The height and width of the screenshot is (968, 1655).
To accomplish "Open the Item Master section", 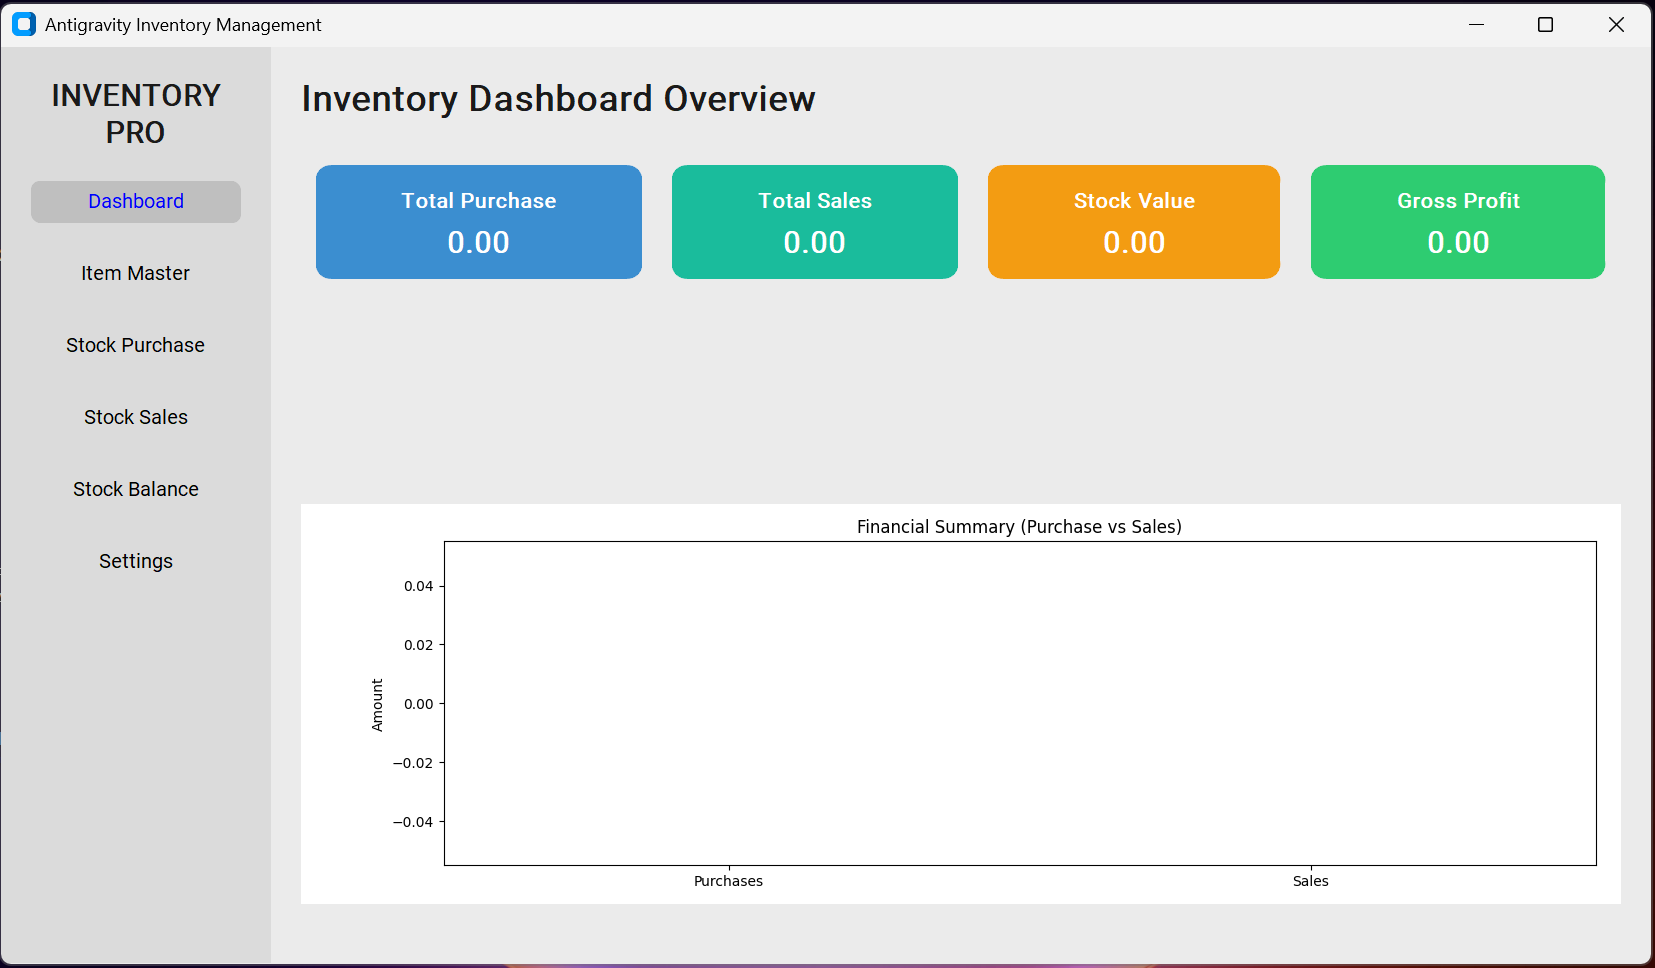I will (x=135, y=273).
